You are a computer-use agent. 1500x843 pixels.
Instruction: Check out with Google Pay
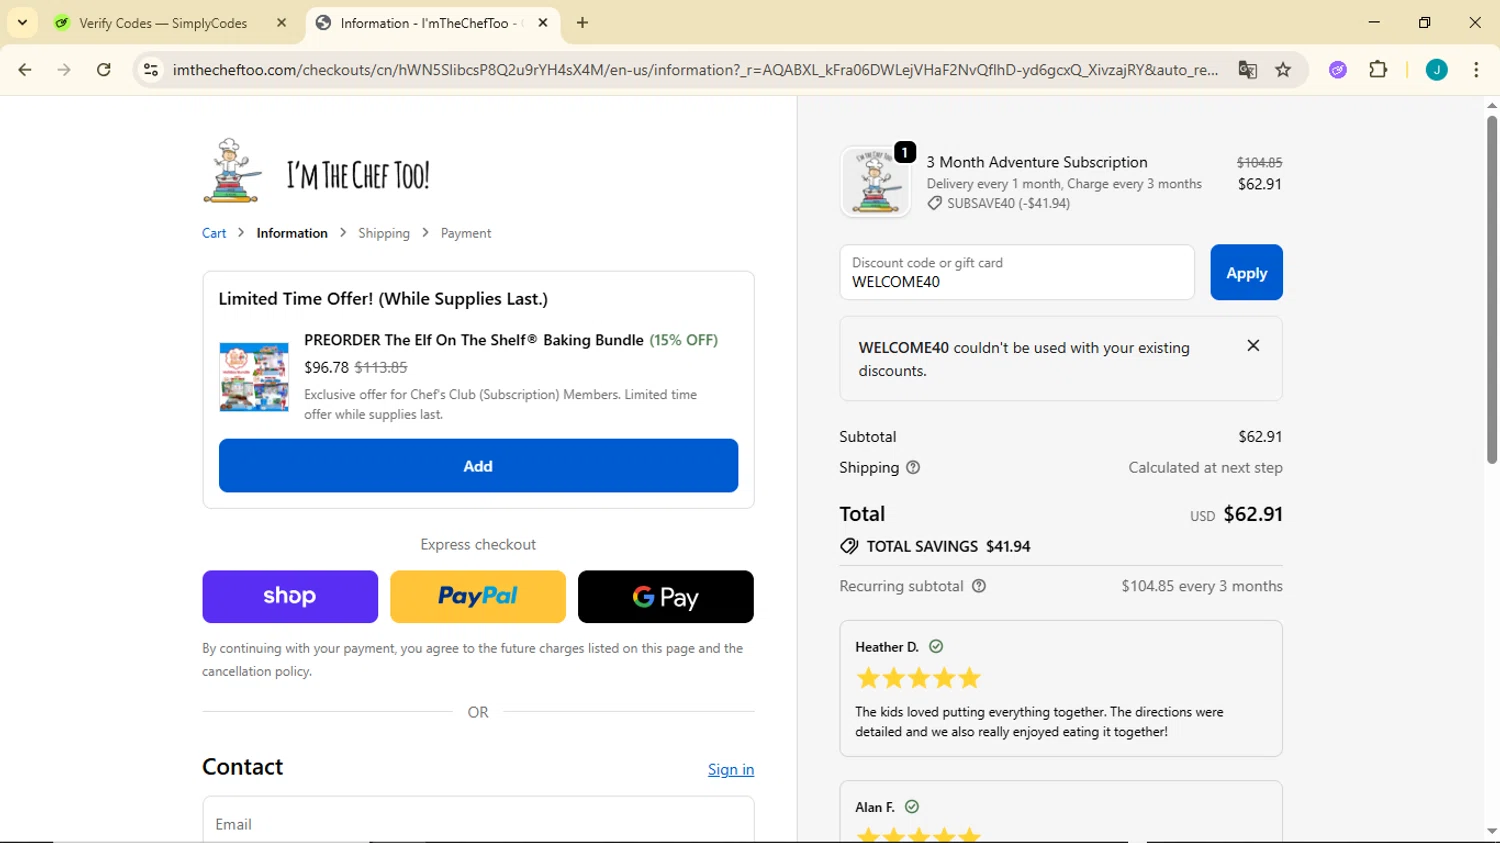pos(666,597)
